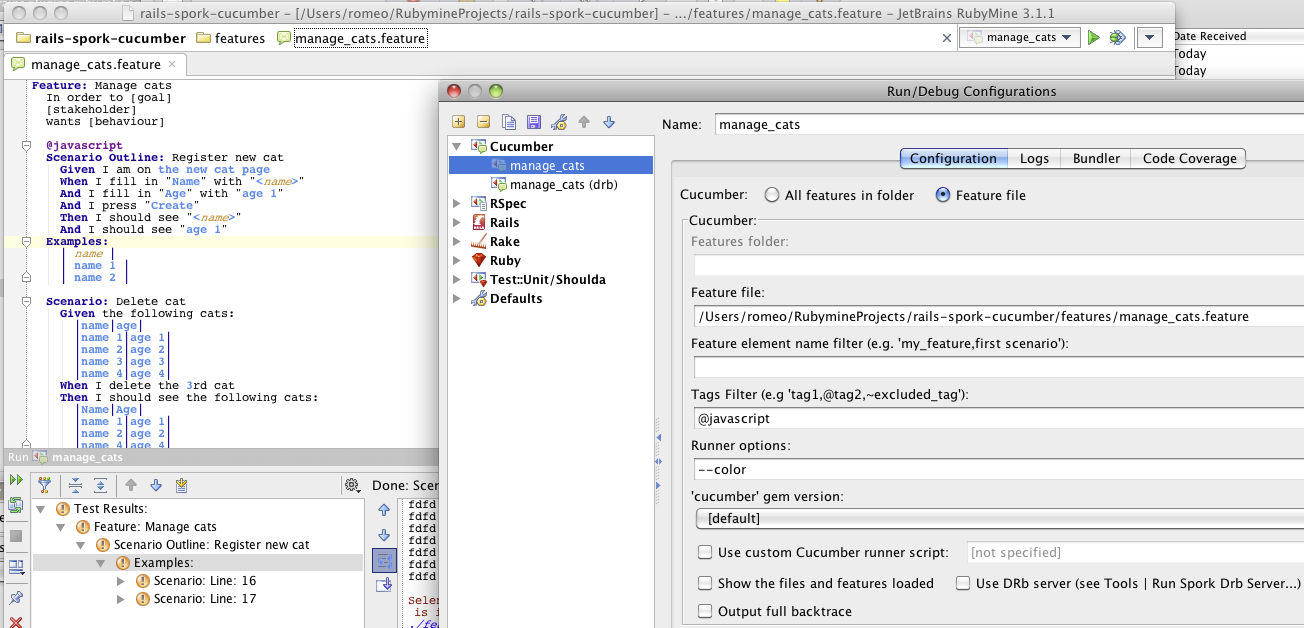Select the Configuration tab
The height and width of the screenshot is (628, 1304).
[954, 158]
